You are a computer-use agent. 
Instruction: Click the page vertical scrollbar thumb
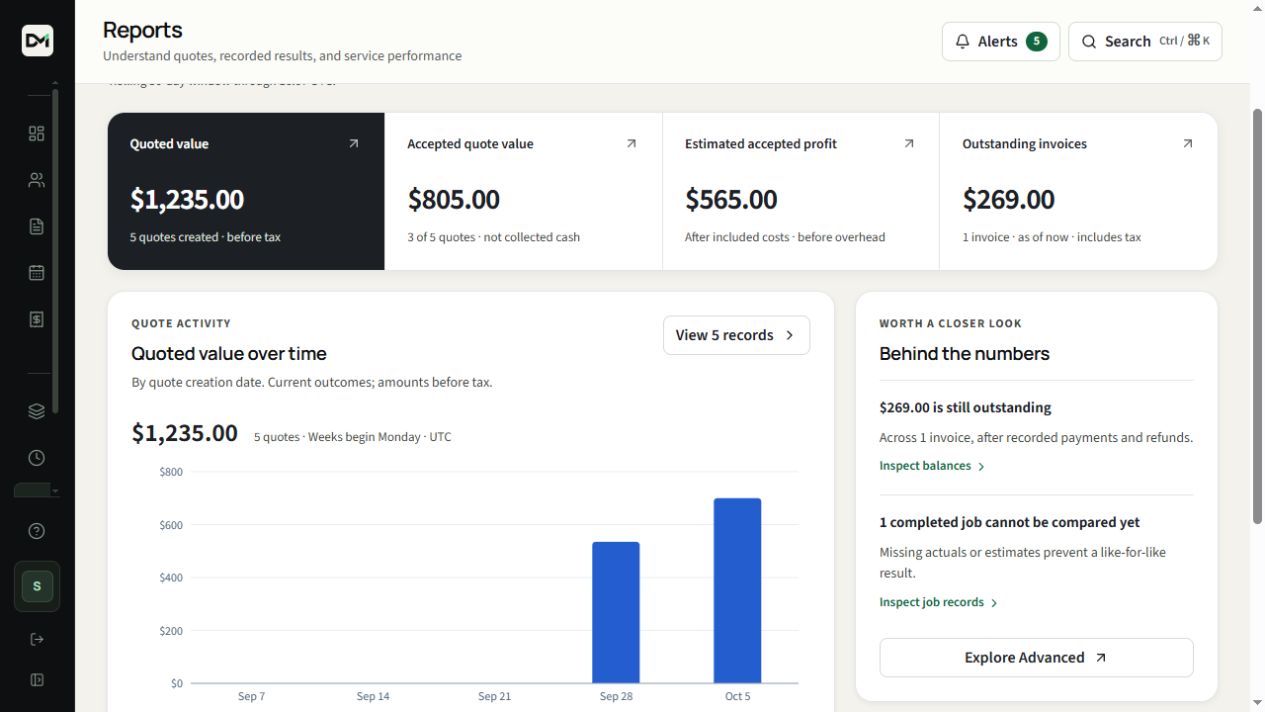coord(1257,315)
